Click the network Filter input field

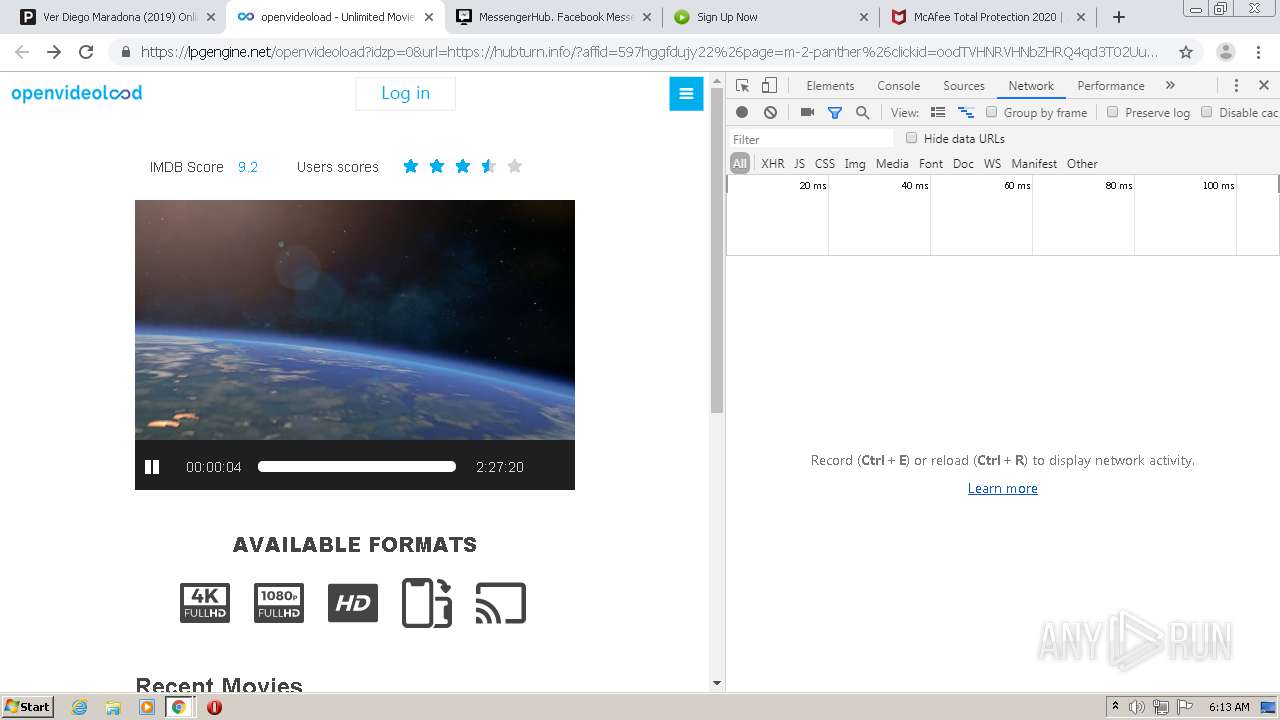(x=811, y=139)
